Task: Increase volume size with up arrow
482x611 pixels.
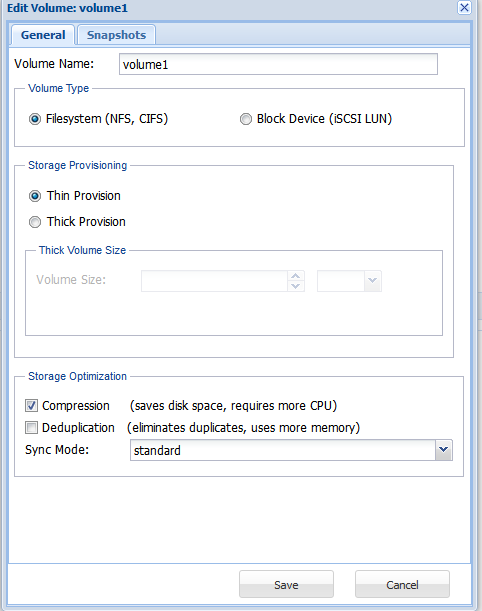Action: (296, 276)
